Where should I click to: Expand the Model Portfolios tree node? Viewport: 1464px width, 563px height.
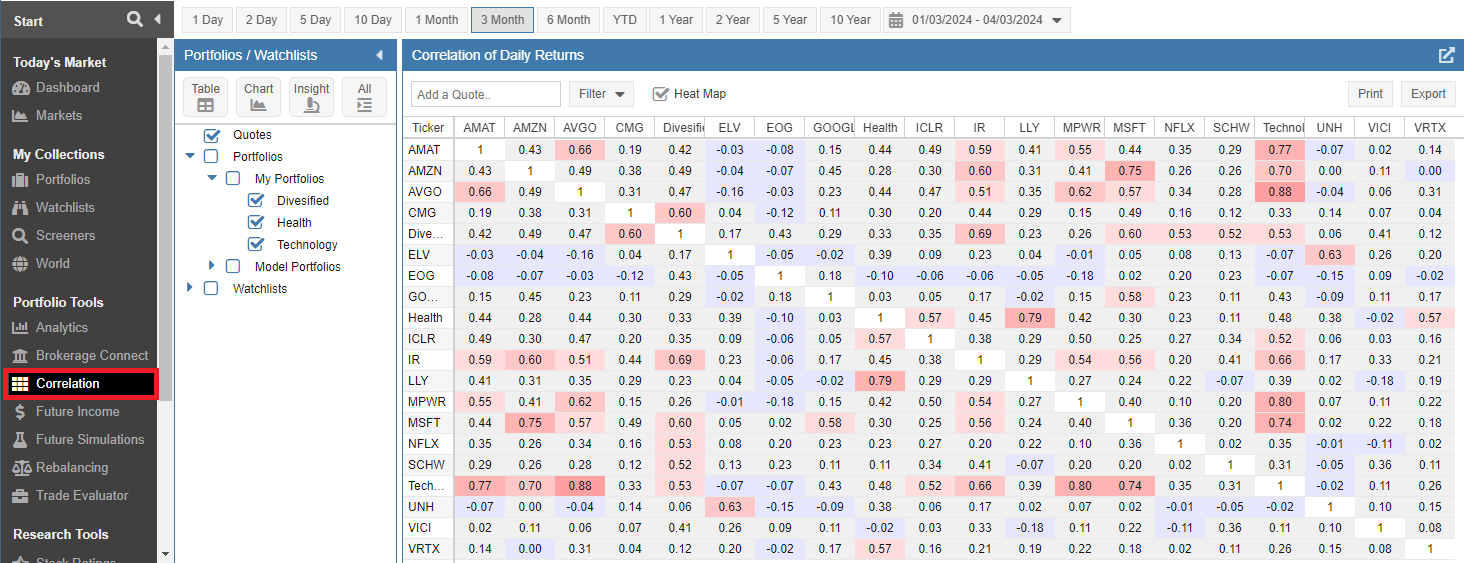pos(211,266)
